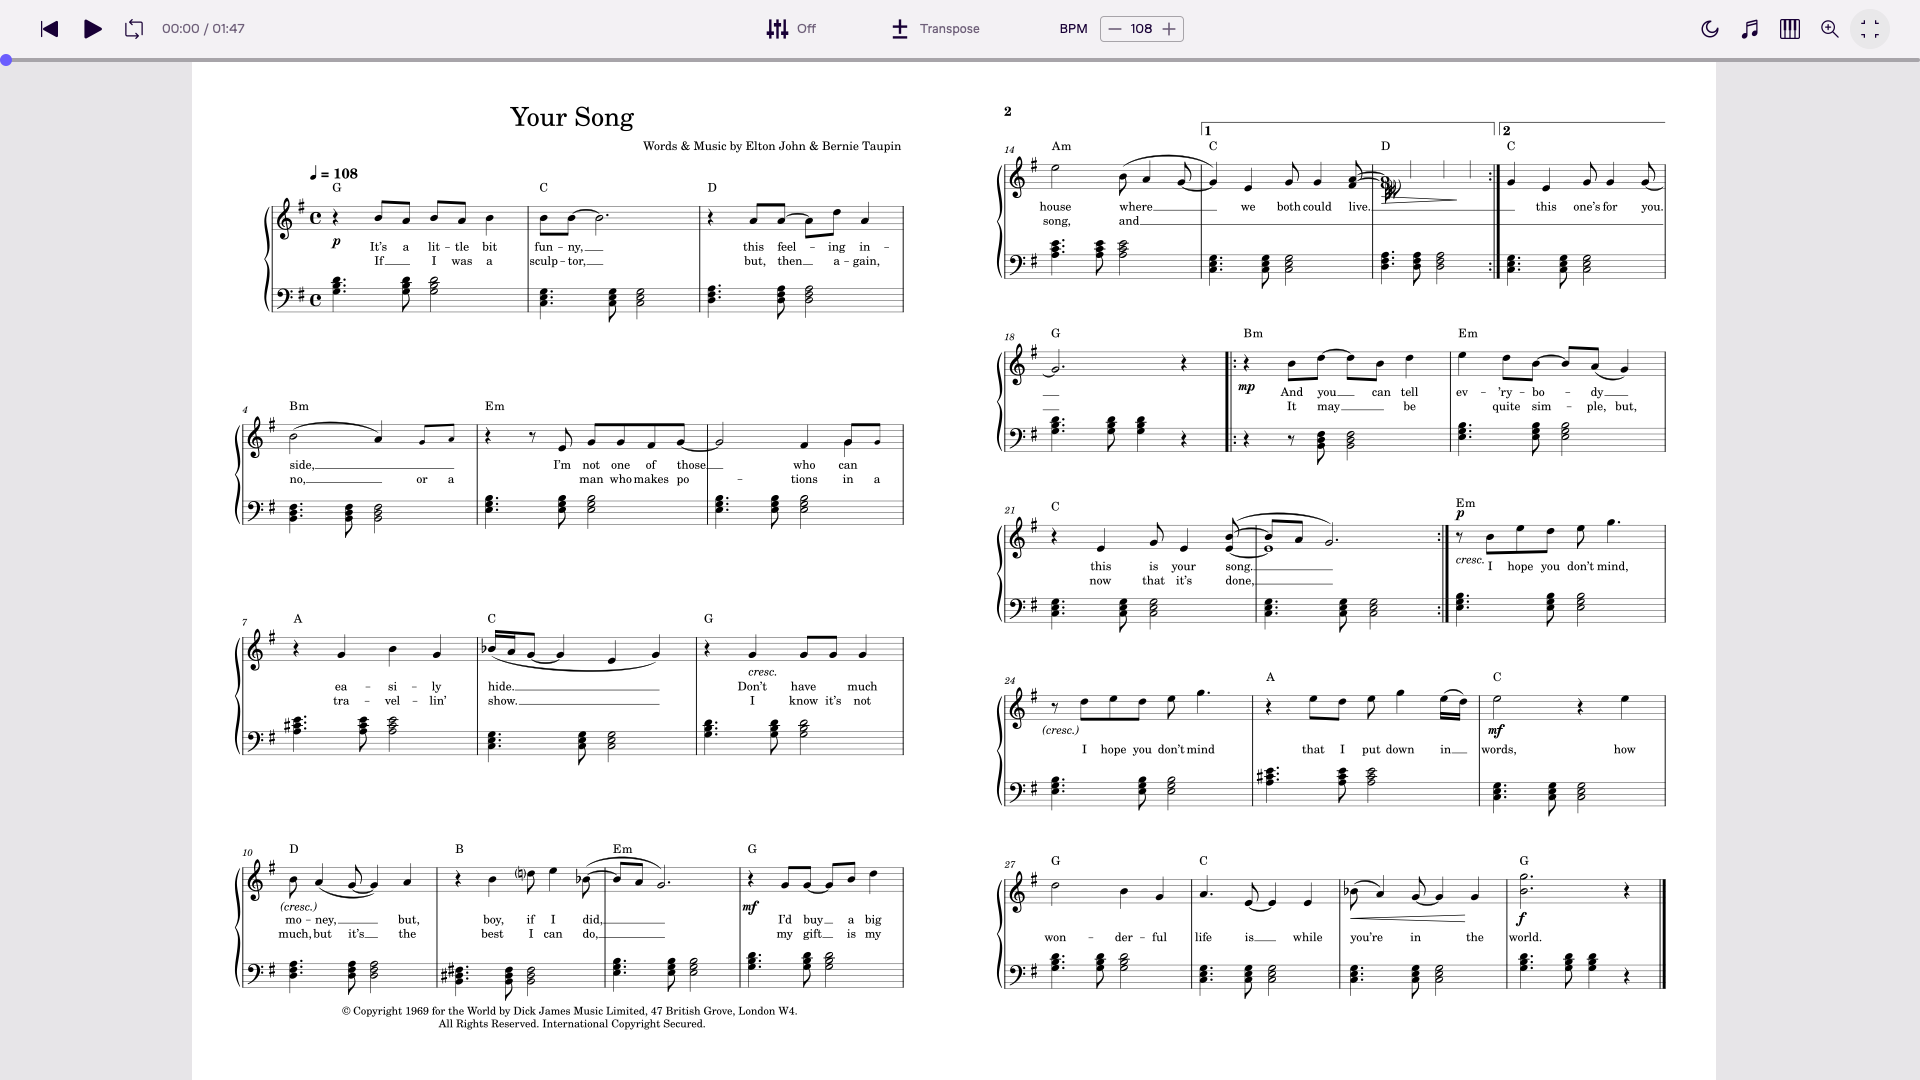Play the sheet music

tap(93, 29)
